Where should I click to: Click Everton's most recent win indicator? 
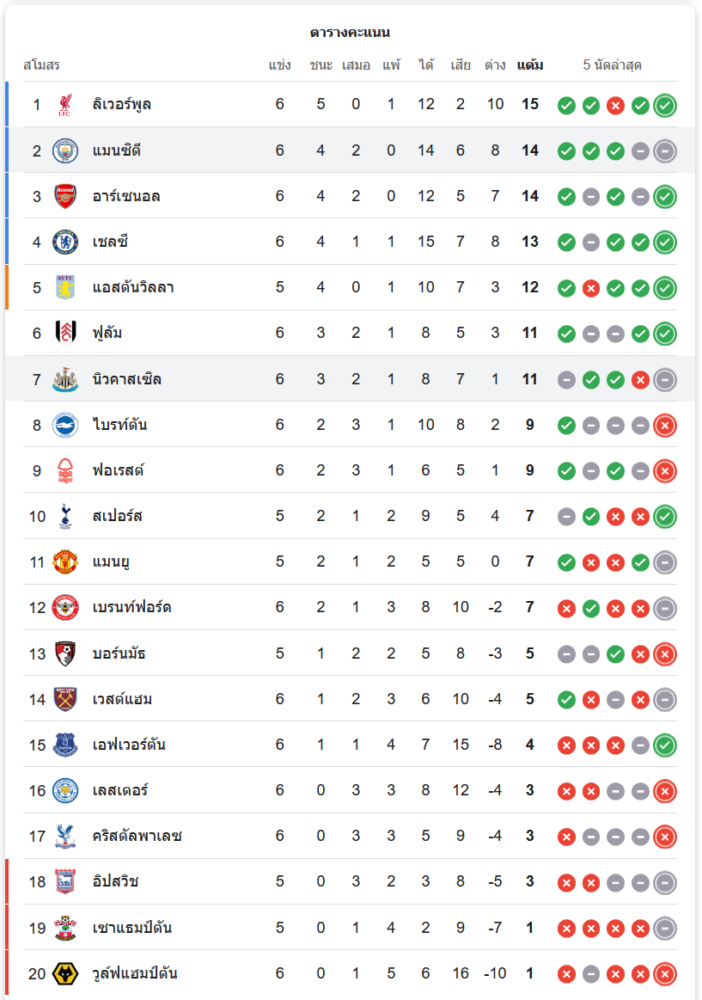[x=665, y=745]
